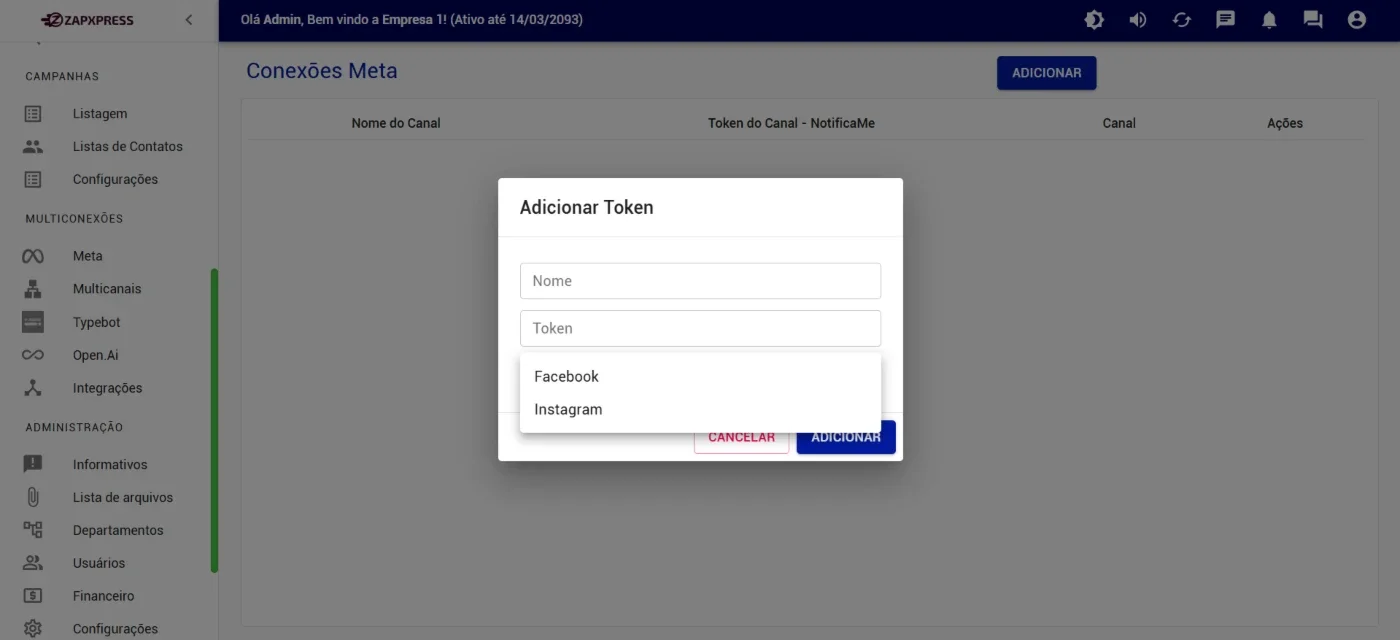Click the Integrações nodes icon

(33, 388)
